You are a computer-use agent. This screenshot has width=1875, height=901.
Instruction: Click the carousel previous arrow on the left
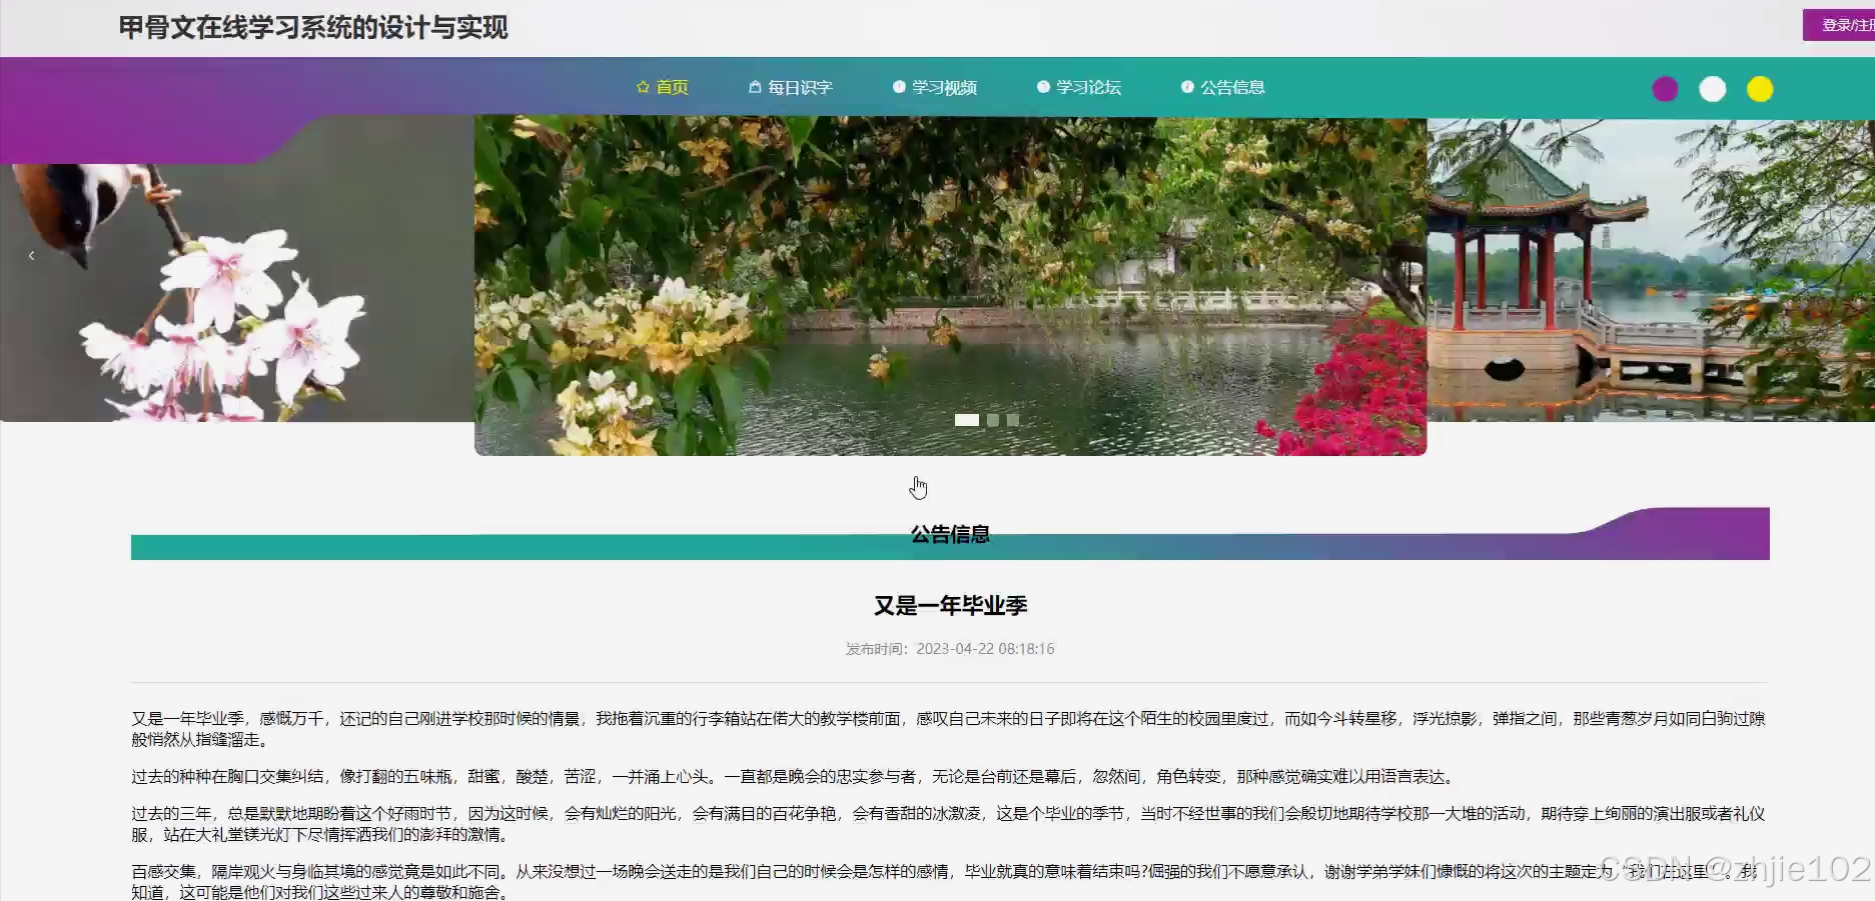click(x=31, y=255)
